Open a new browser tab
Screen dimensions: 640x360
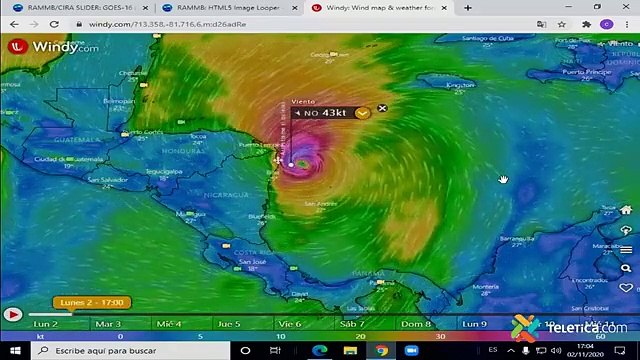tap(468, 8)
